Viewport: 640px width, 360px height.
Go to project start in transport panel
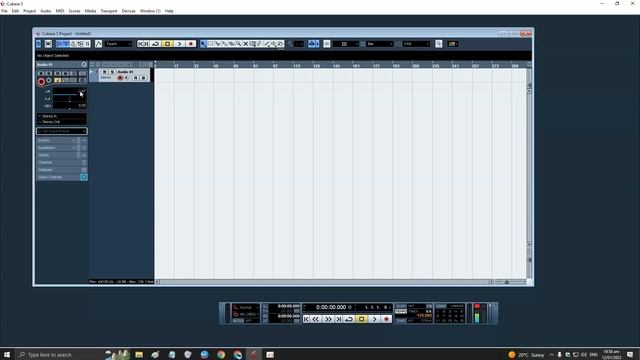tap(306, 319)
